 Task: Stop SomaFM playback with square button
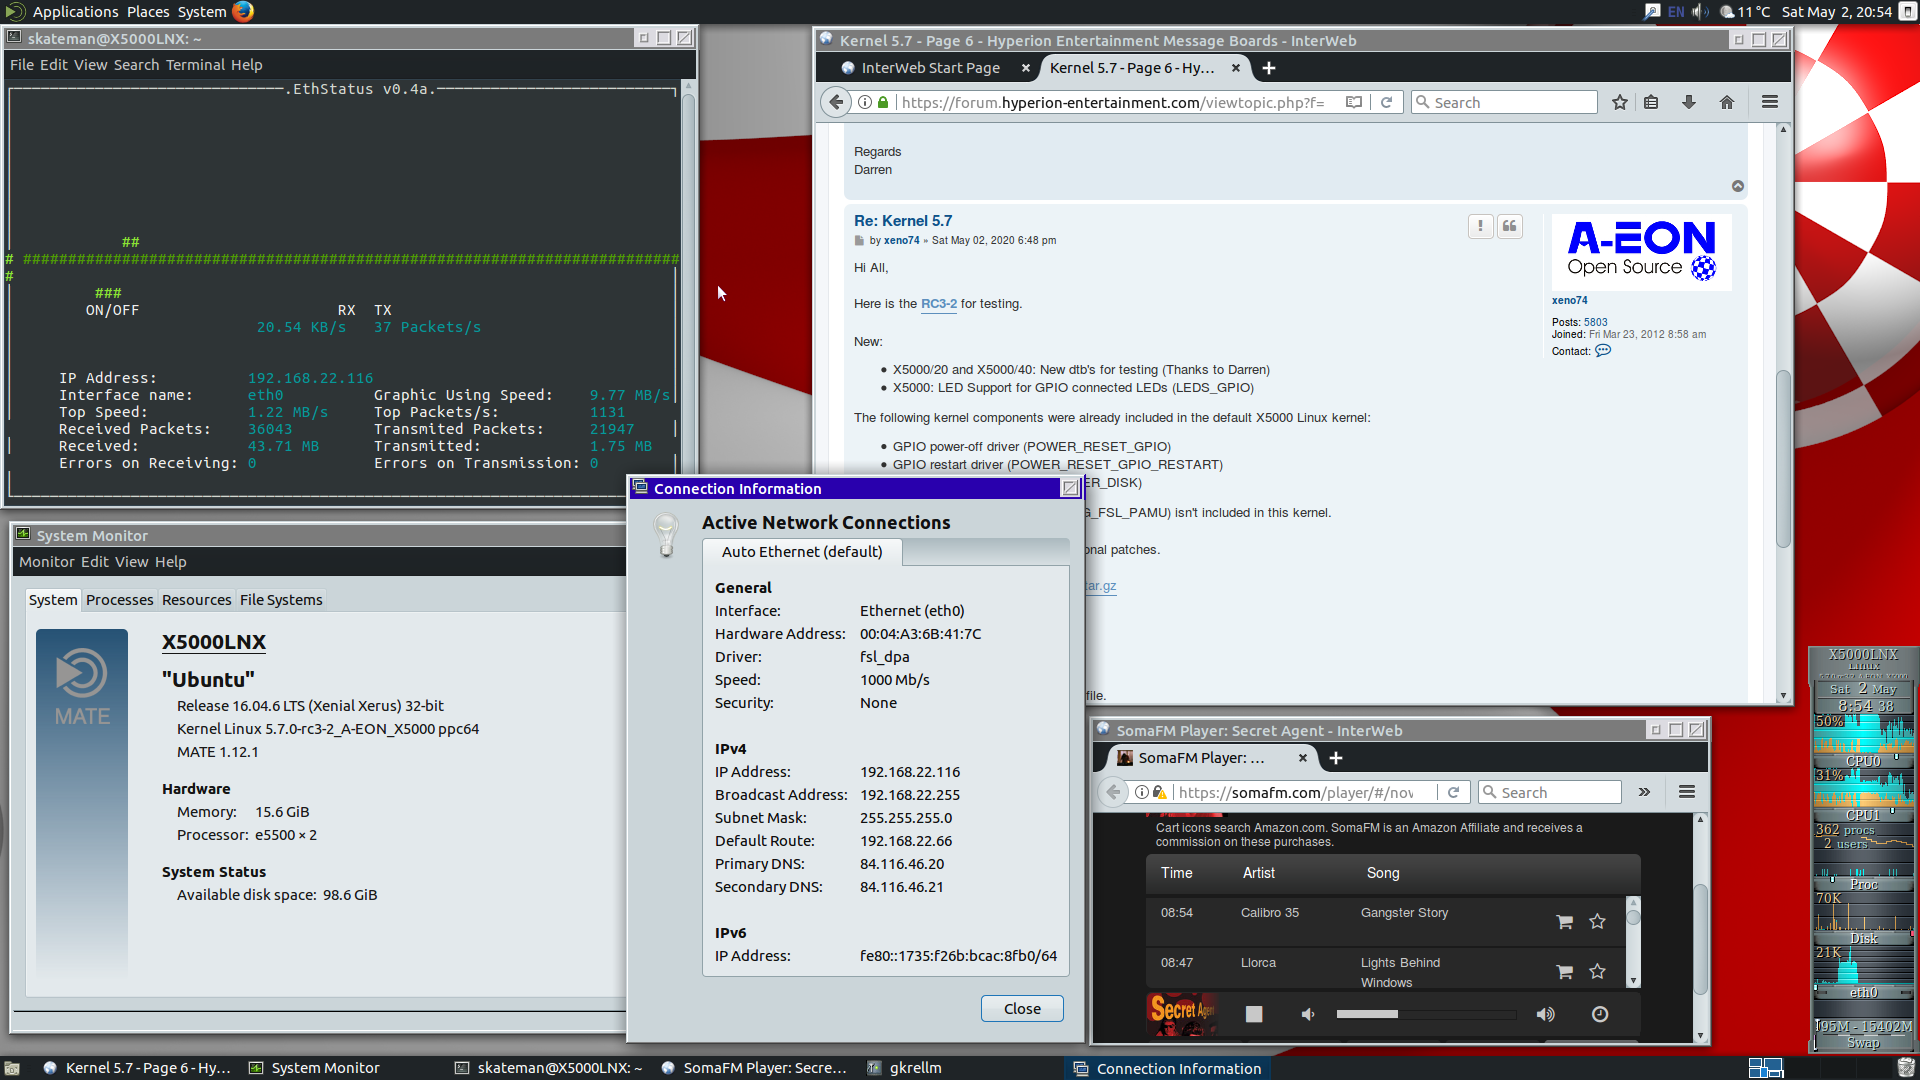(x=1253, y=1014)
